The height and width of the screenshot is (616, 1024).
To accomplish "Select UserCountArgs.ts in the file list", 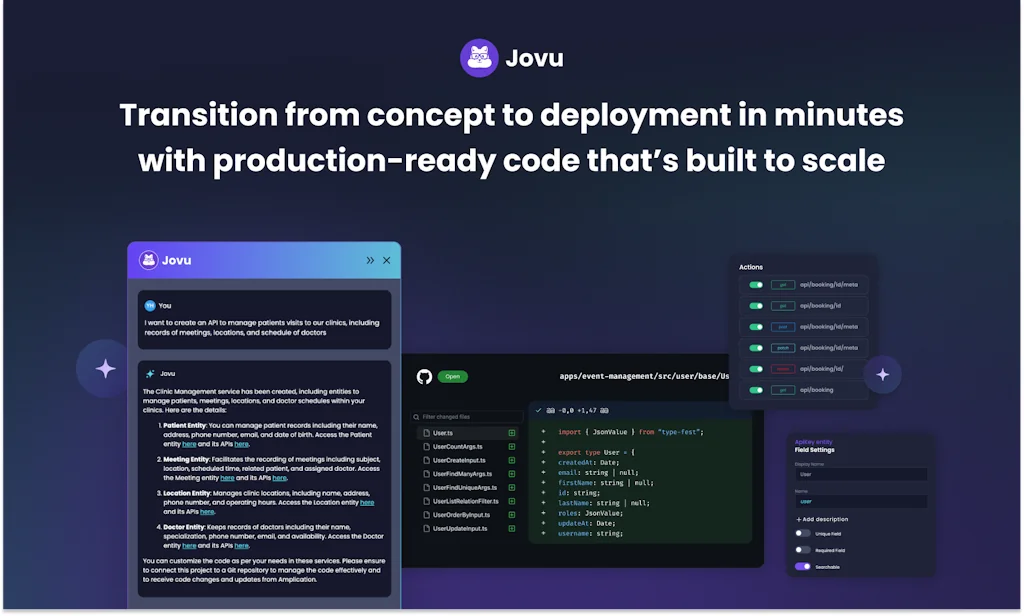I will click(x=458, y=447).
